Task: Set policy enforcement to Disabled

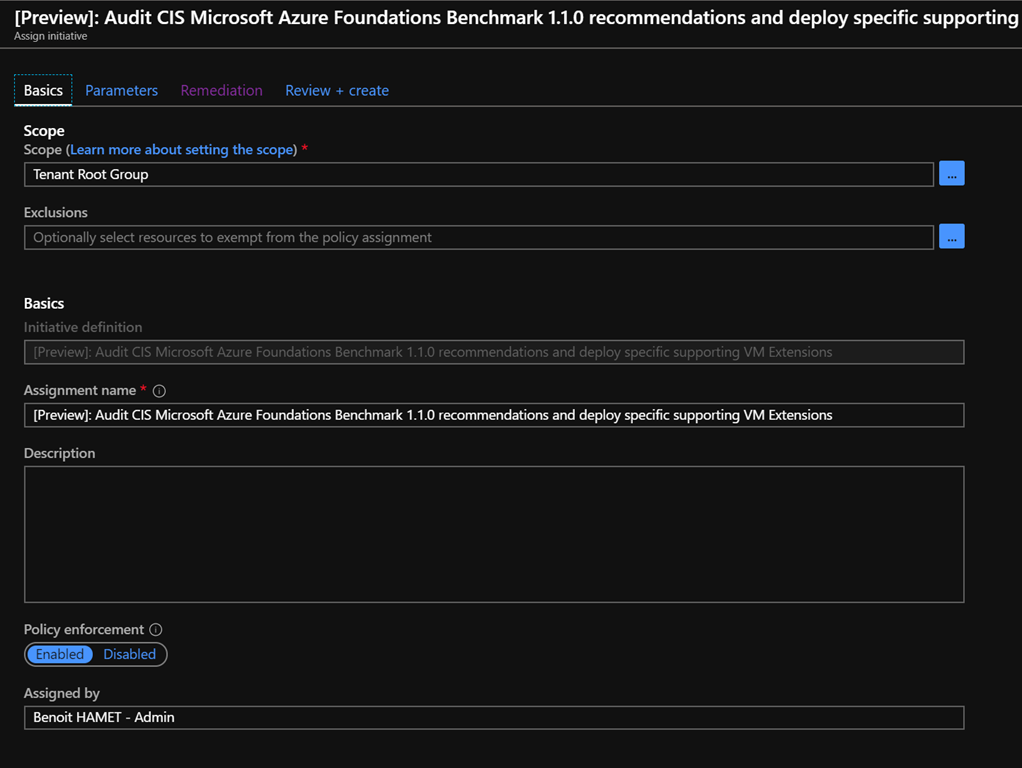Action: pyautogui.click(x=130, y=654)
